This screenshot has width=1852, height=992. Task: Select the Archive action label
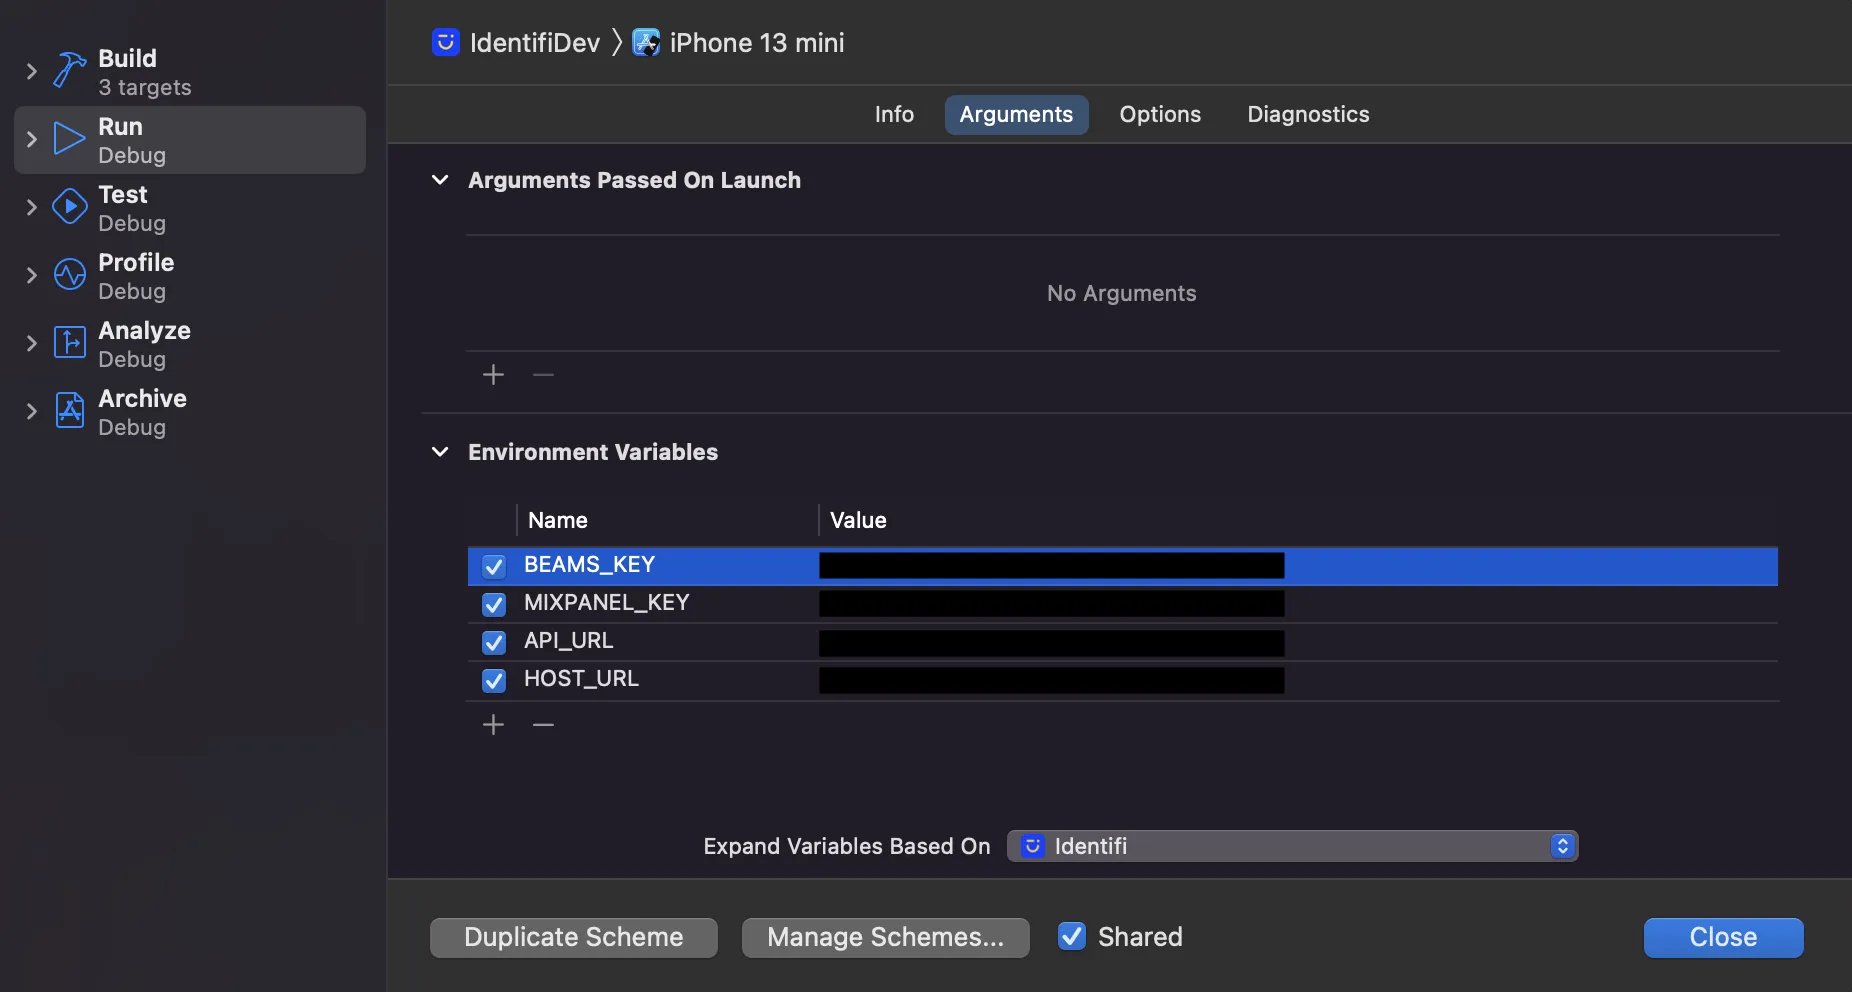pyautogui.click(x=142, y=398)
